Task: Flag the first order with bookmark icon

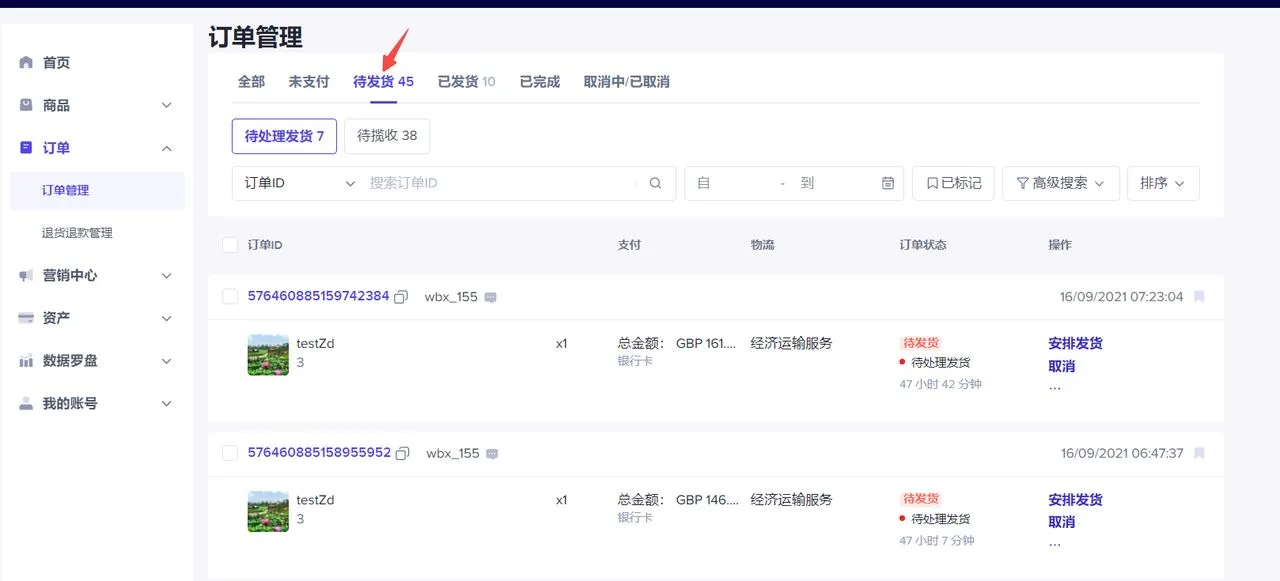Action: click(1199, 297)
